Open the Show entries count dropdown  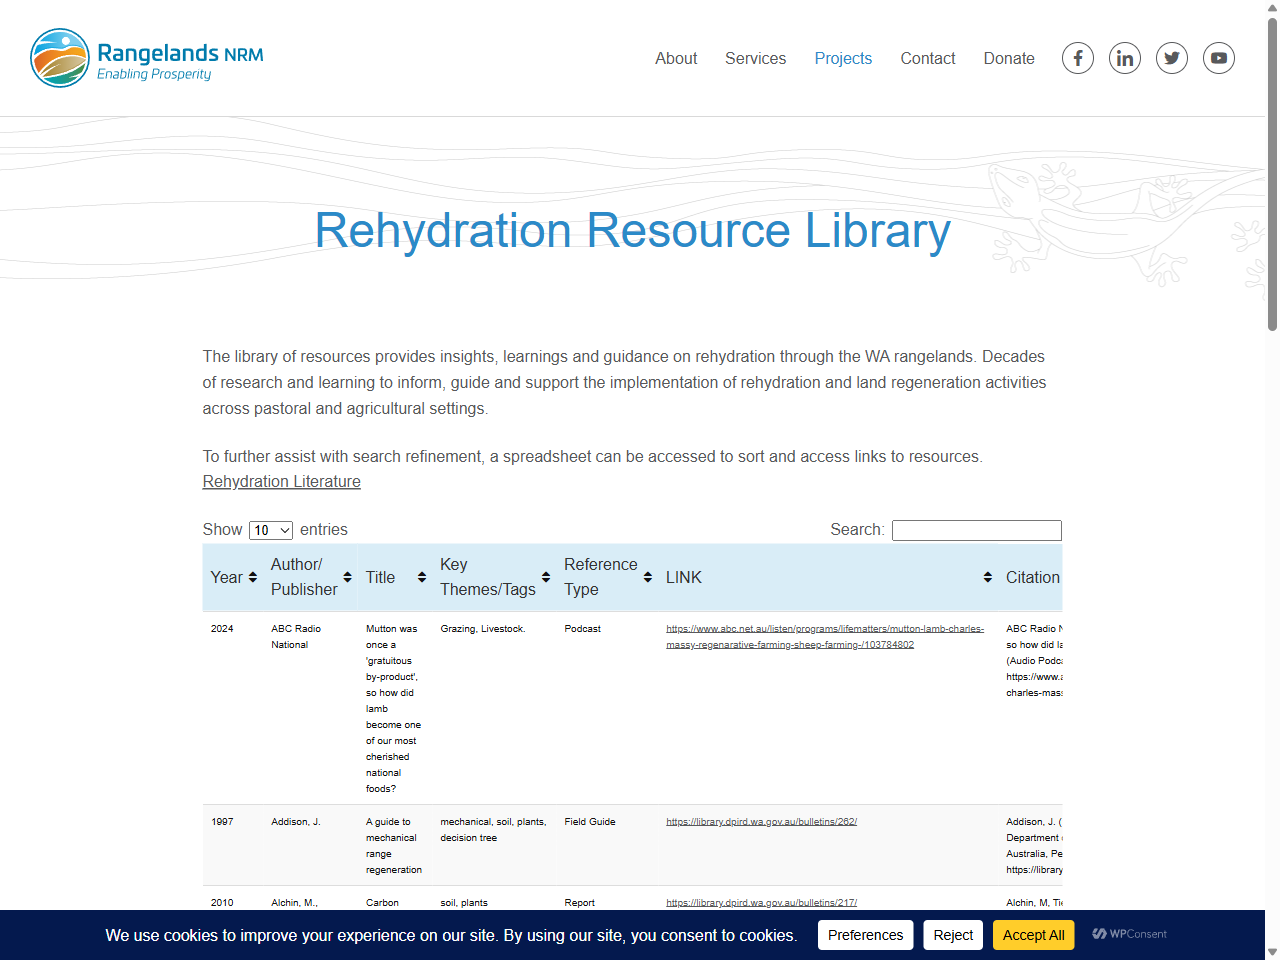[271, 530]
